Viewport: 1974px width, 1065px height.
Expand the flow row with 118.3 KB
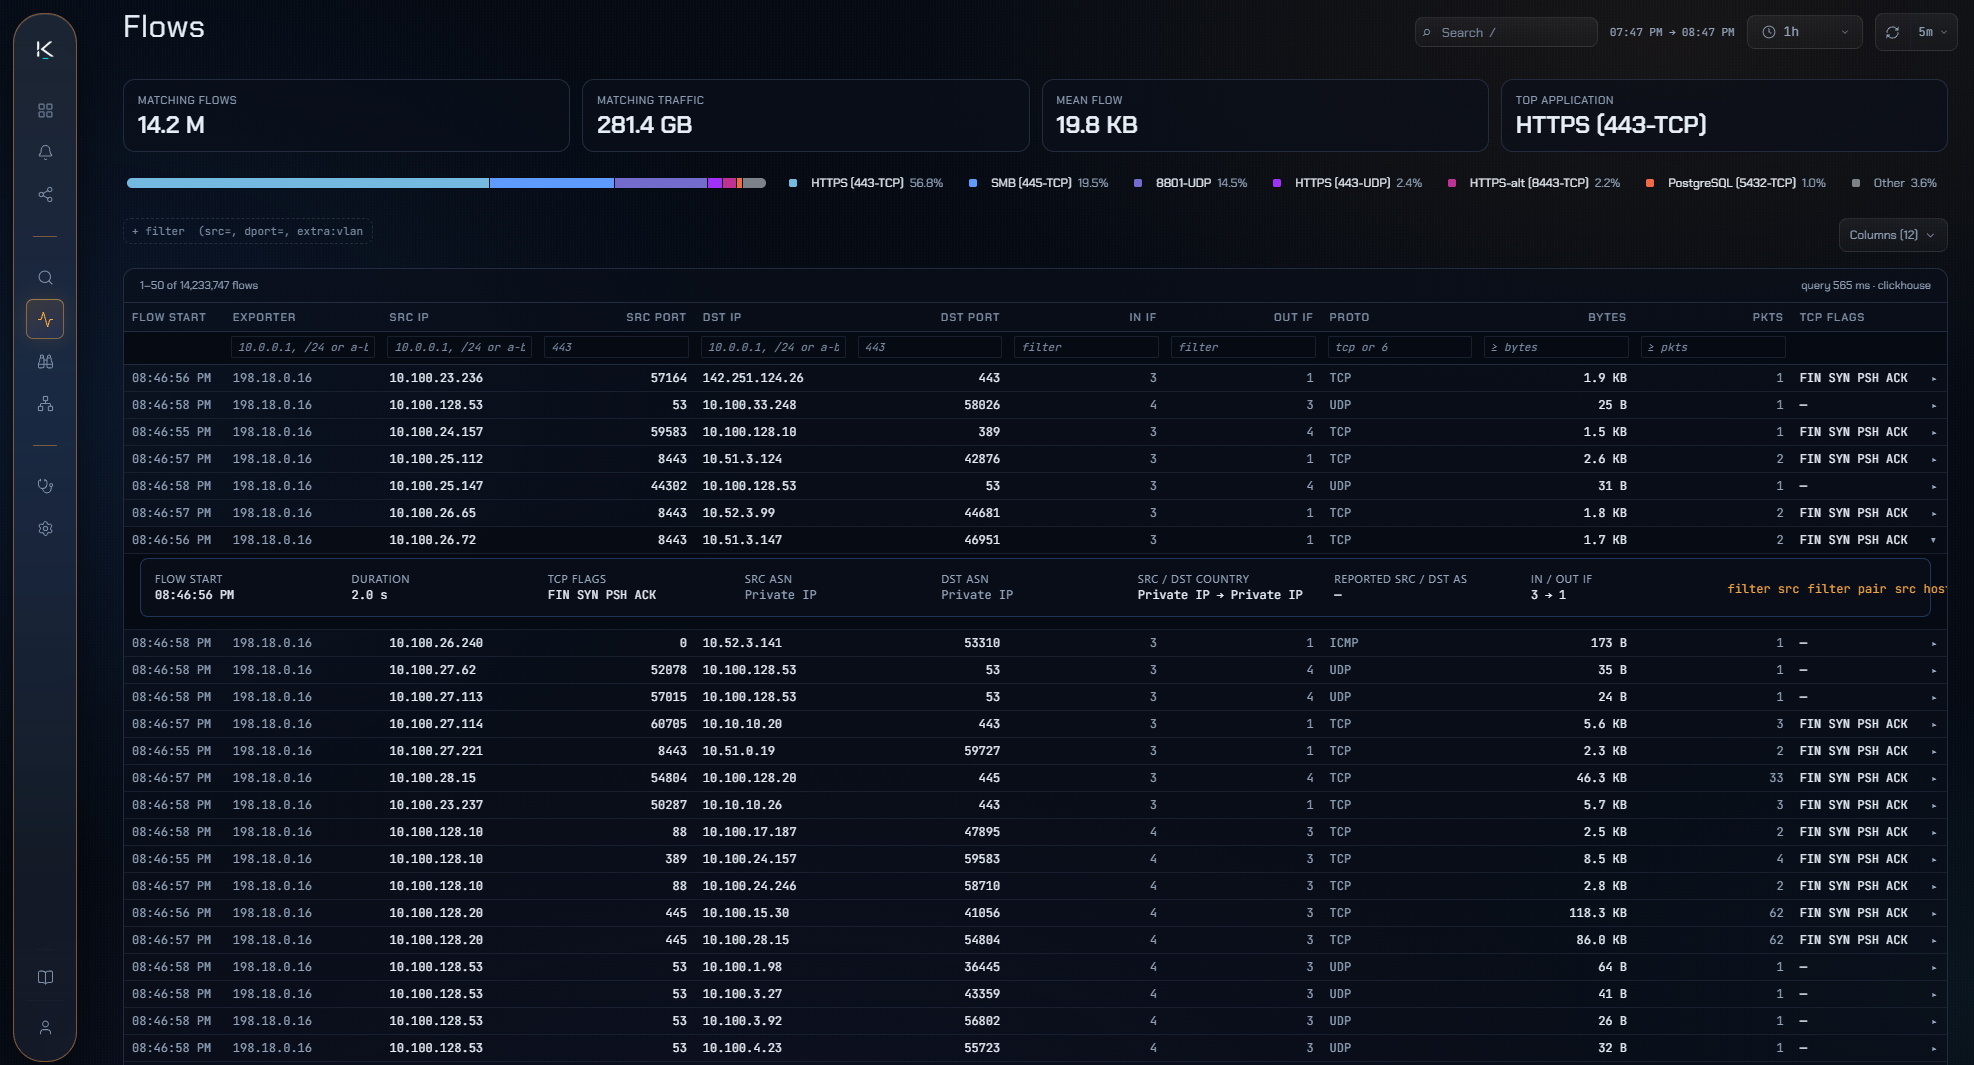coord(1933,913)
